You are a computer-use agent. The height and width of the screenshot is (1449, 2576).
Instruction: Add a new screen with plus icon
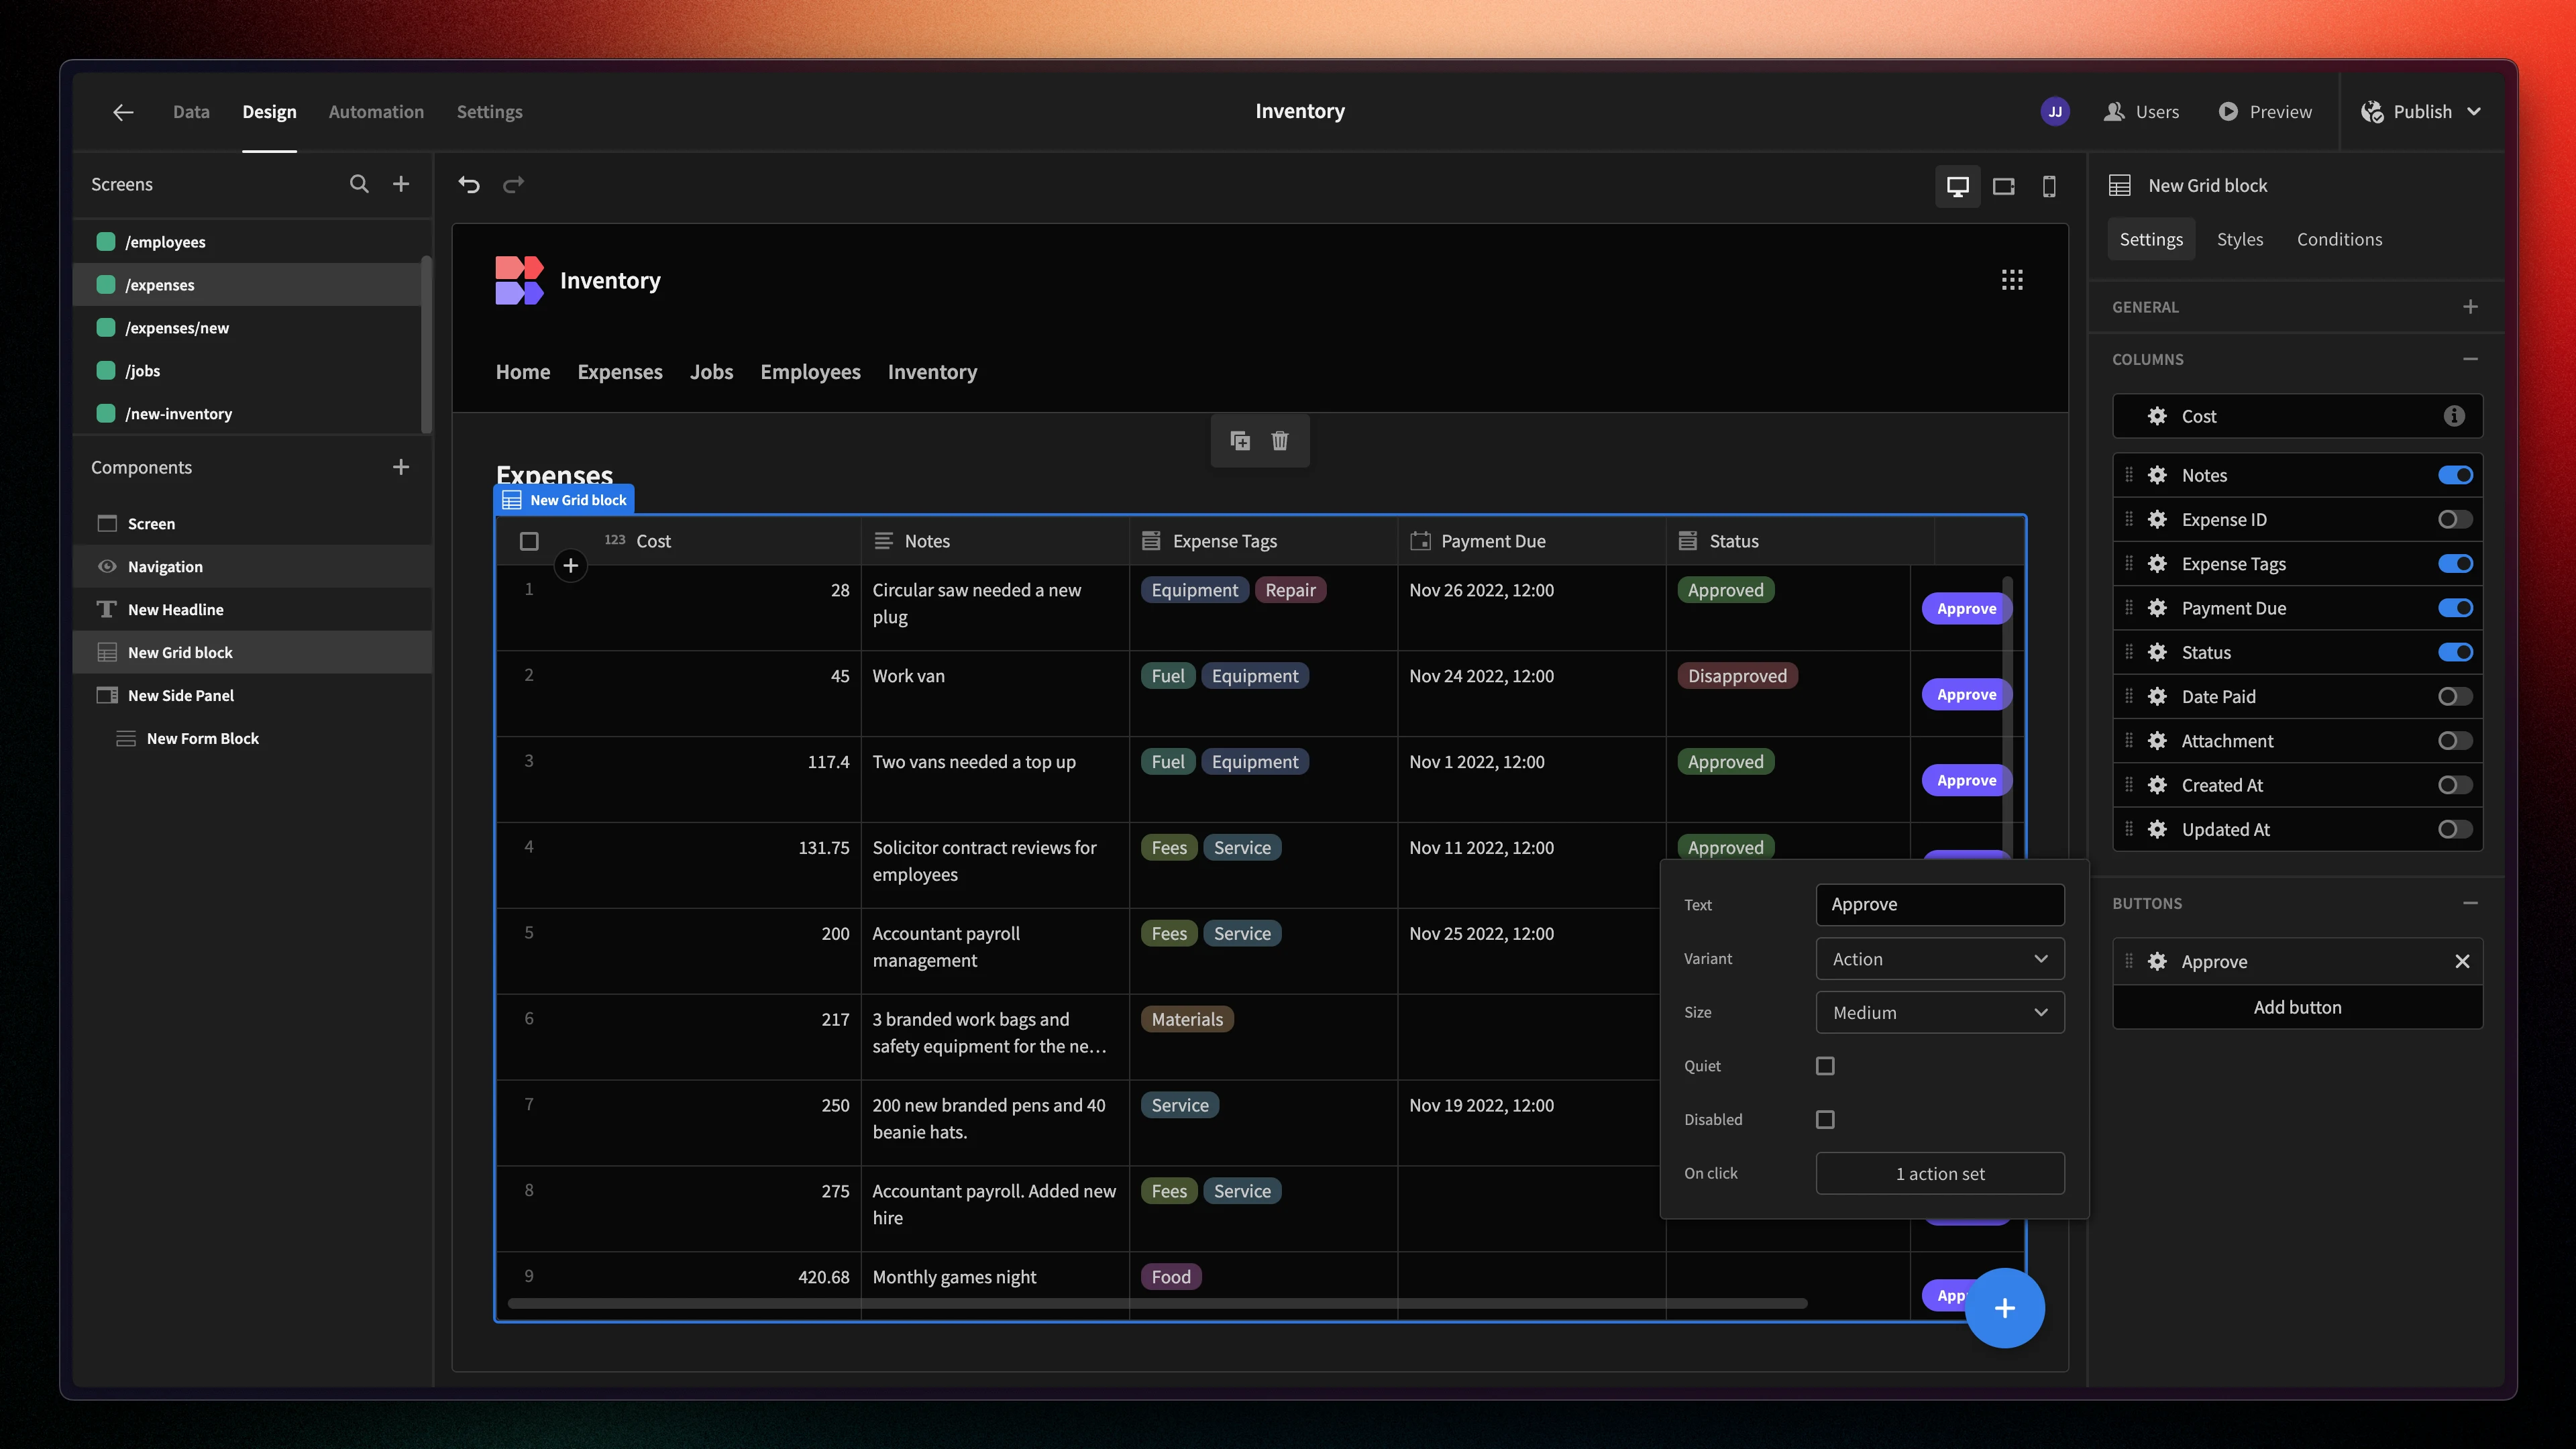[401, 184]
